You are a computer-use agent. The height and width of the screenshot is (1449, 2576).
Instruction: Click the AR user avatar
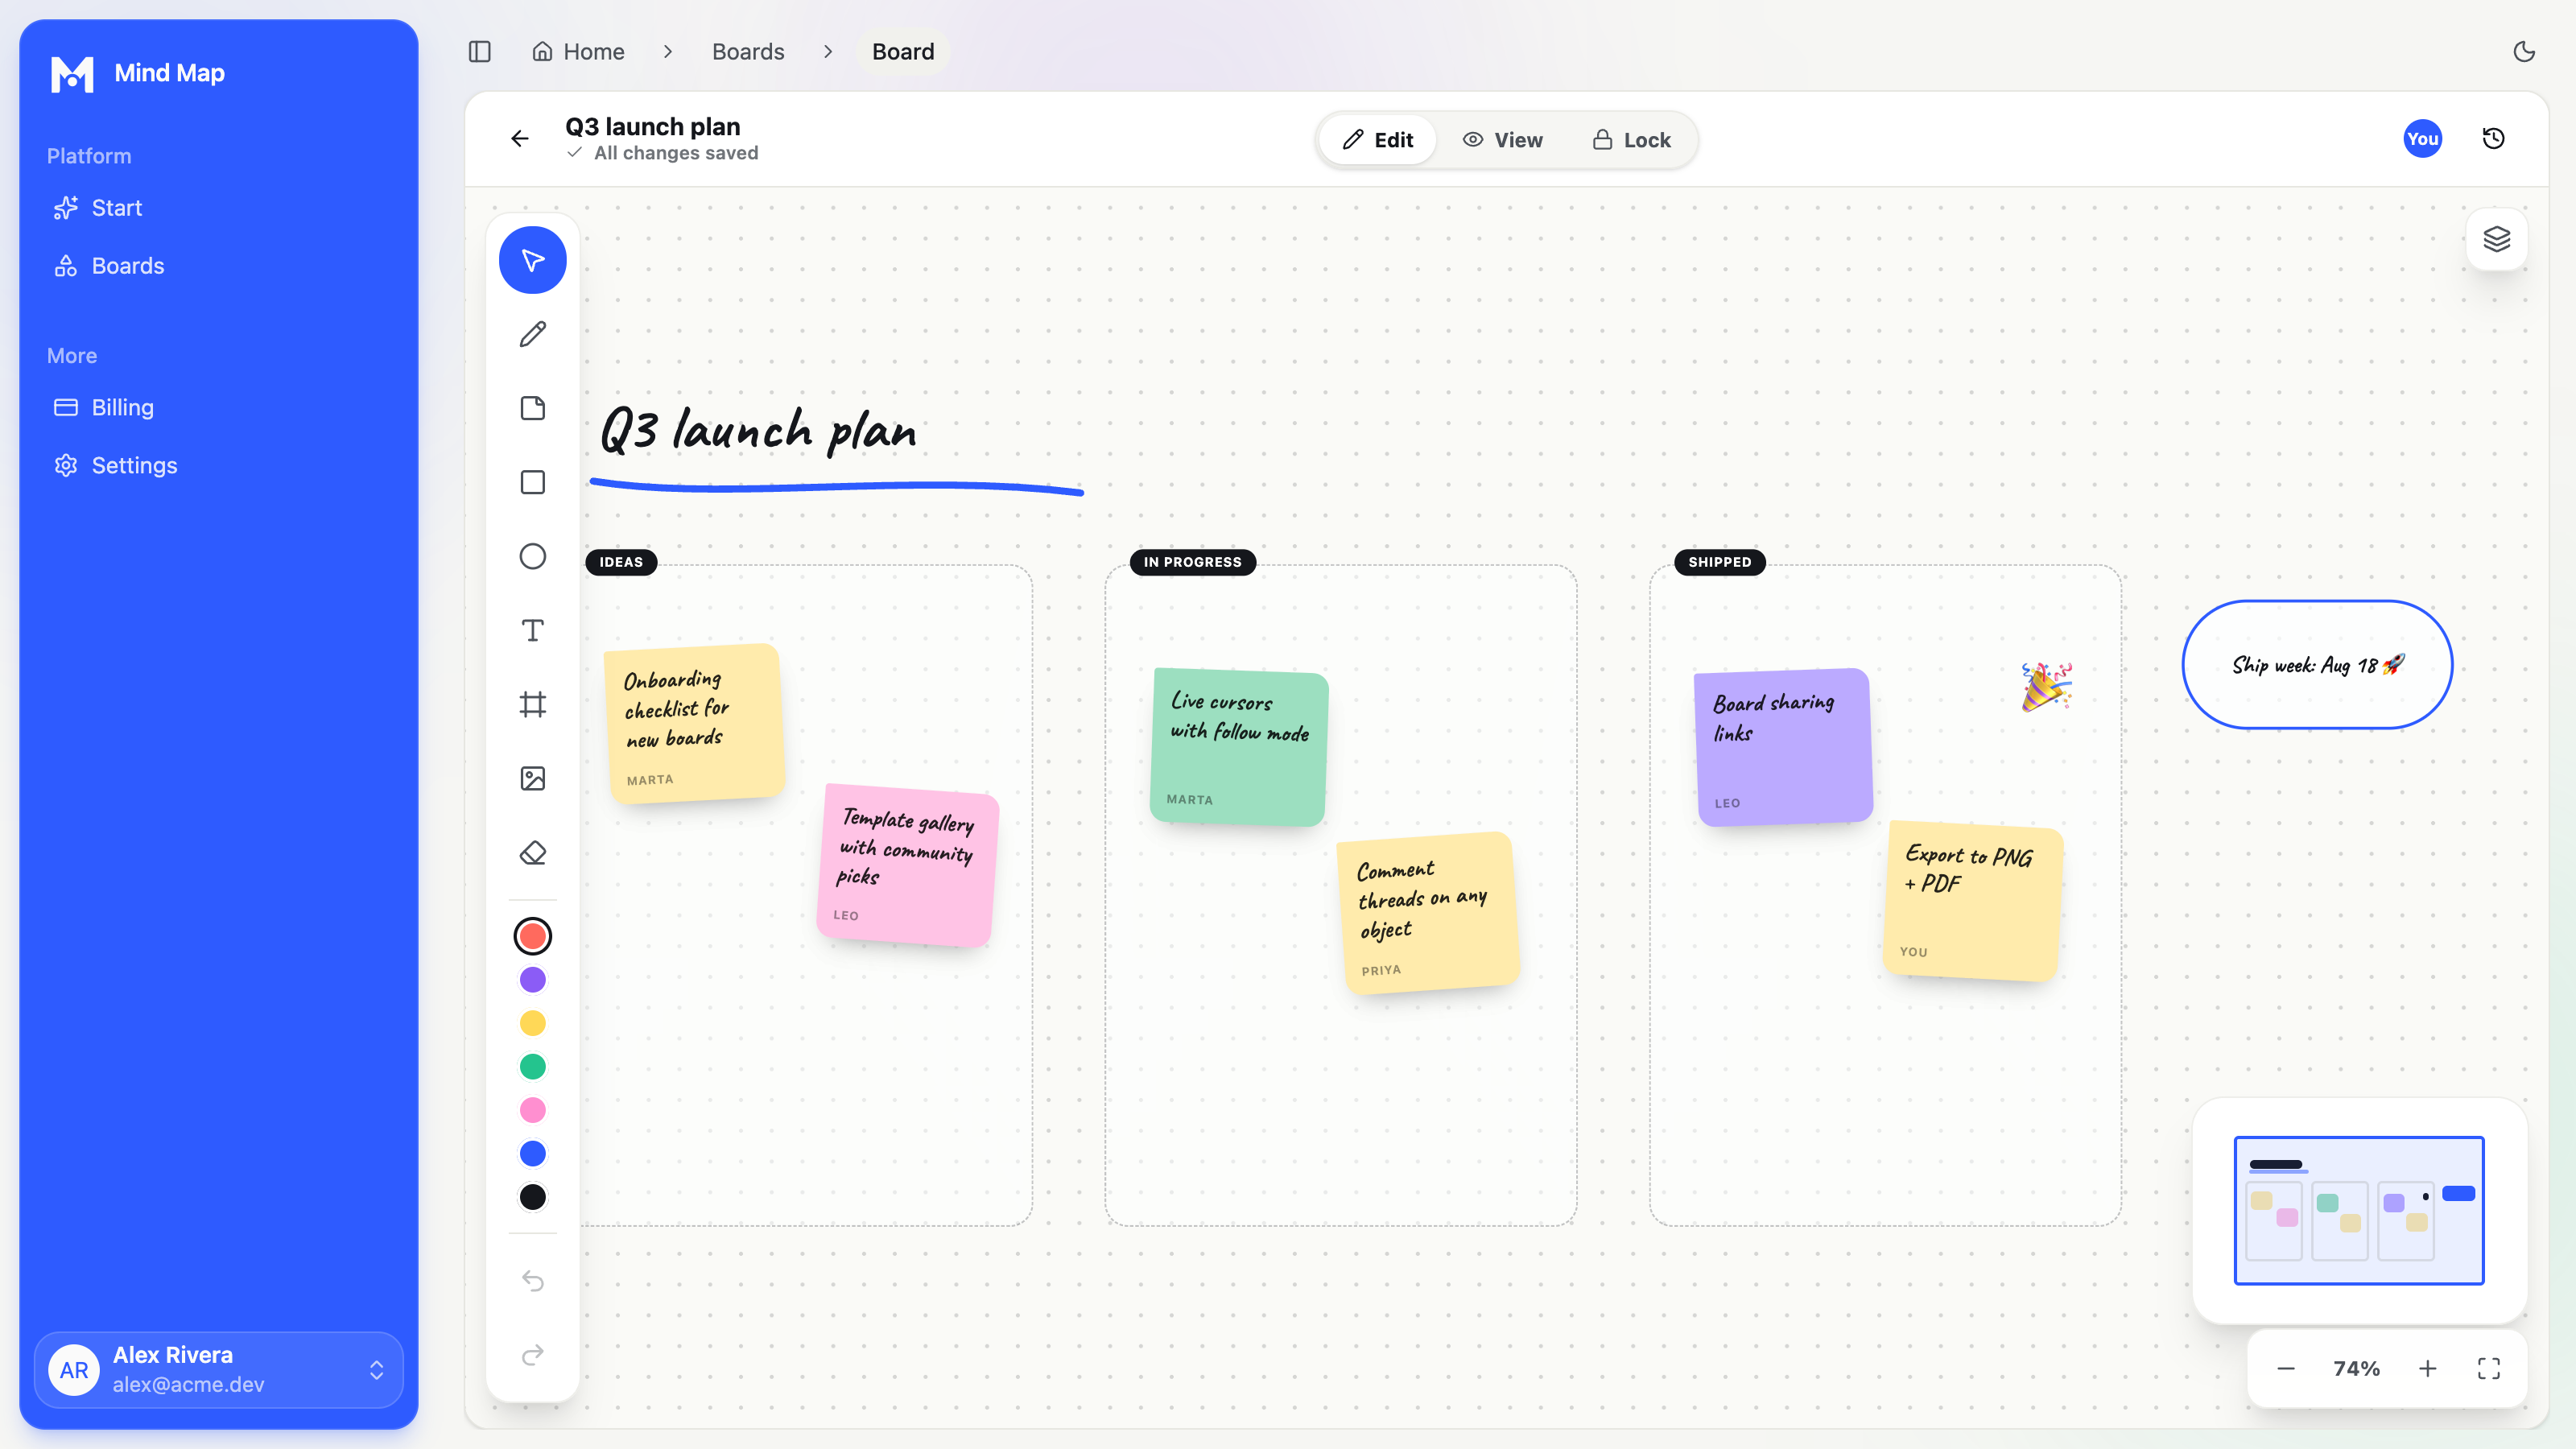tap(74, 1370)
